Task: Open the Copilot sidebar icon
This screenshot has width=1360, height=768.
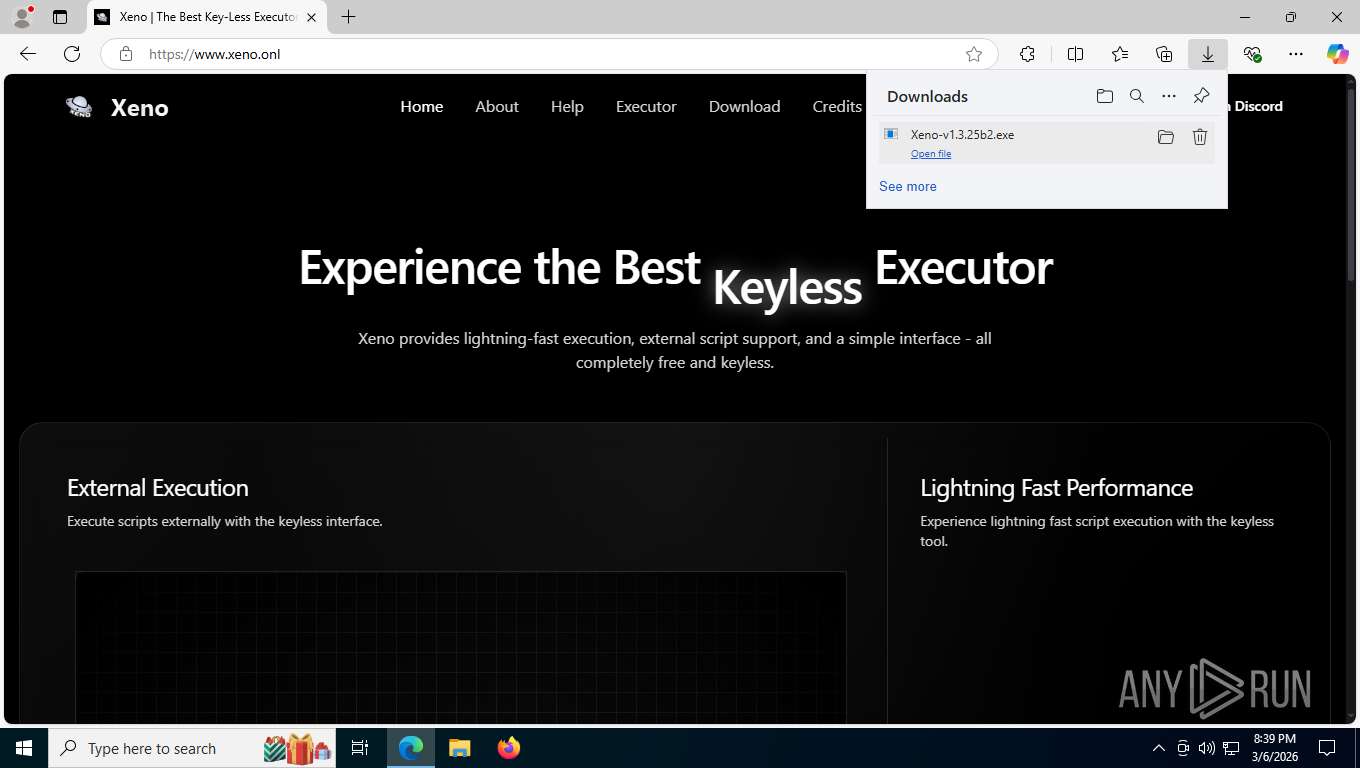Action: [x=1338, y=54]
